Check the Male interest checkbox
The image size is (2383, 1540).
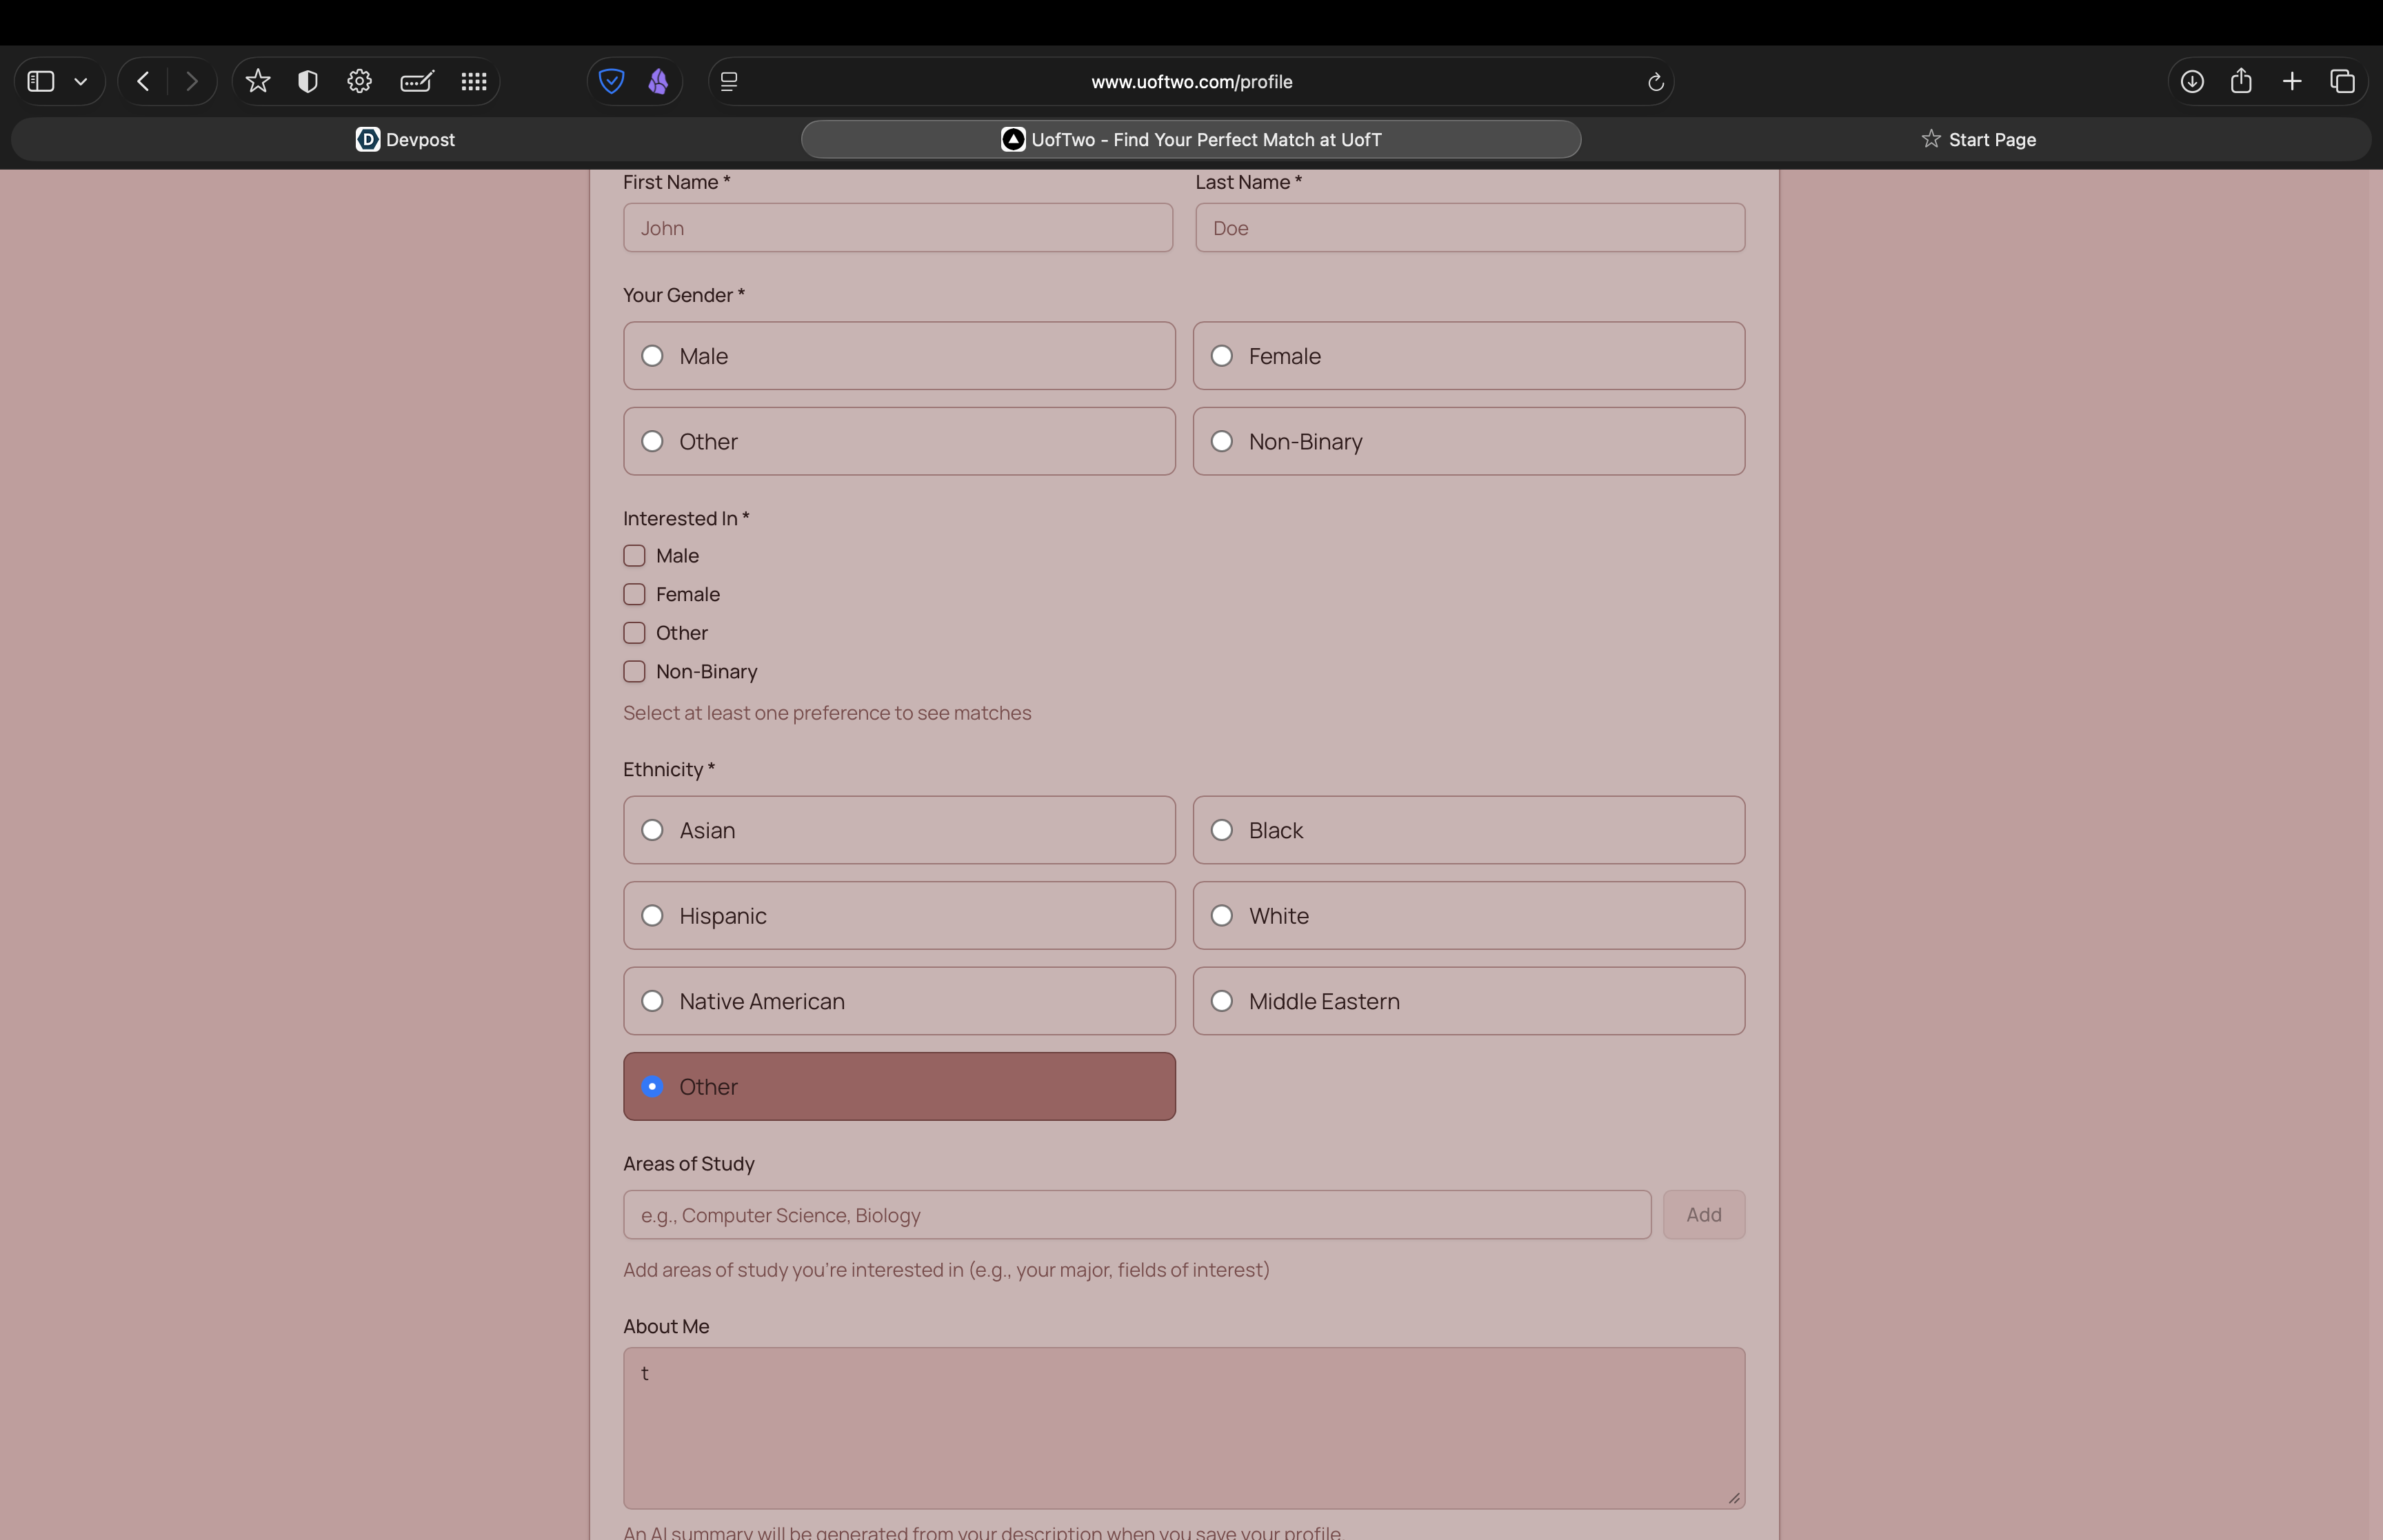[x=634, y=556]
